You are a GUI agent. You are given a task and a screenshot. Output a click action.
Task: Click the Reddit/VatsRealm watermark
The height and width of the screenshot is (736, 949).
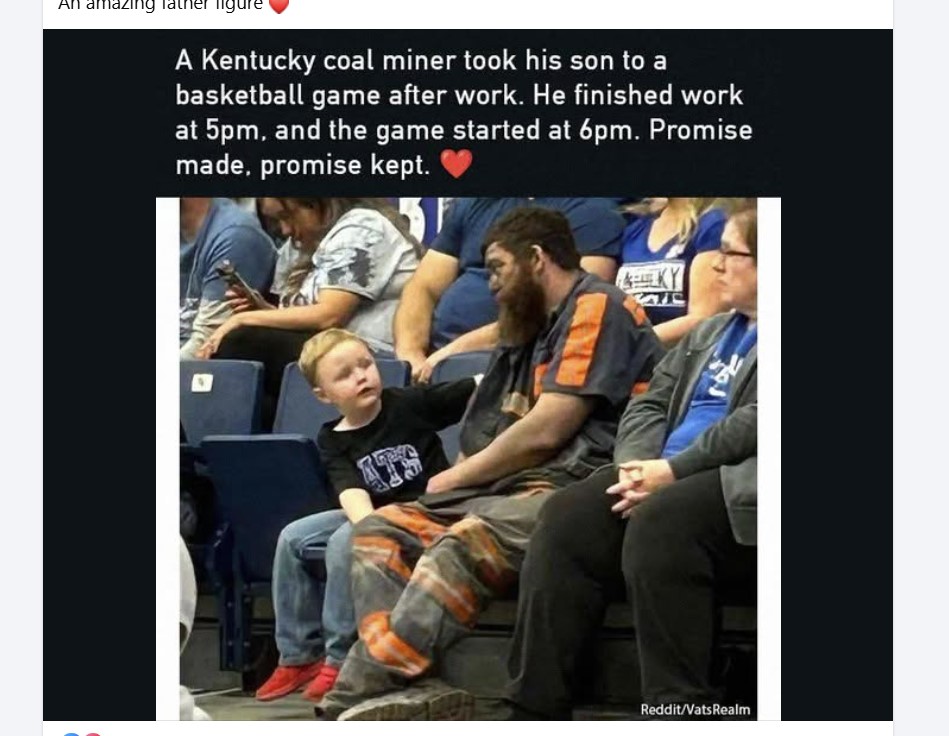[695, 709]
